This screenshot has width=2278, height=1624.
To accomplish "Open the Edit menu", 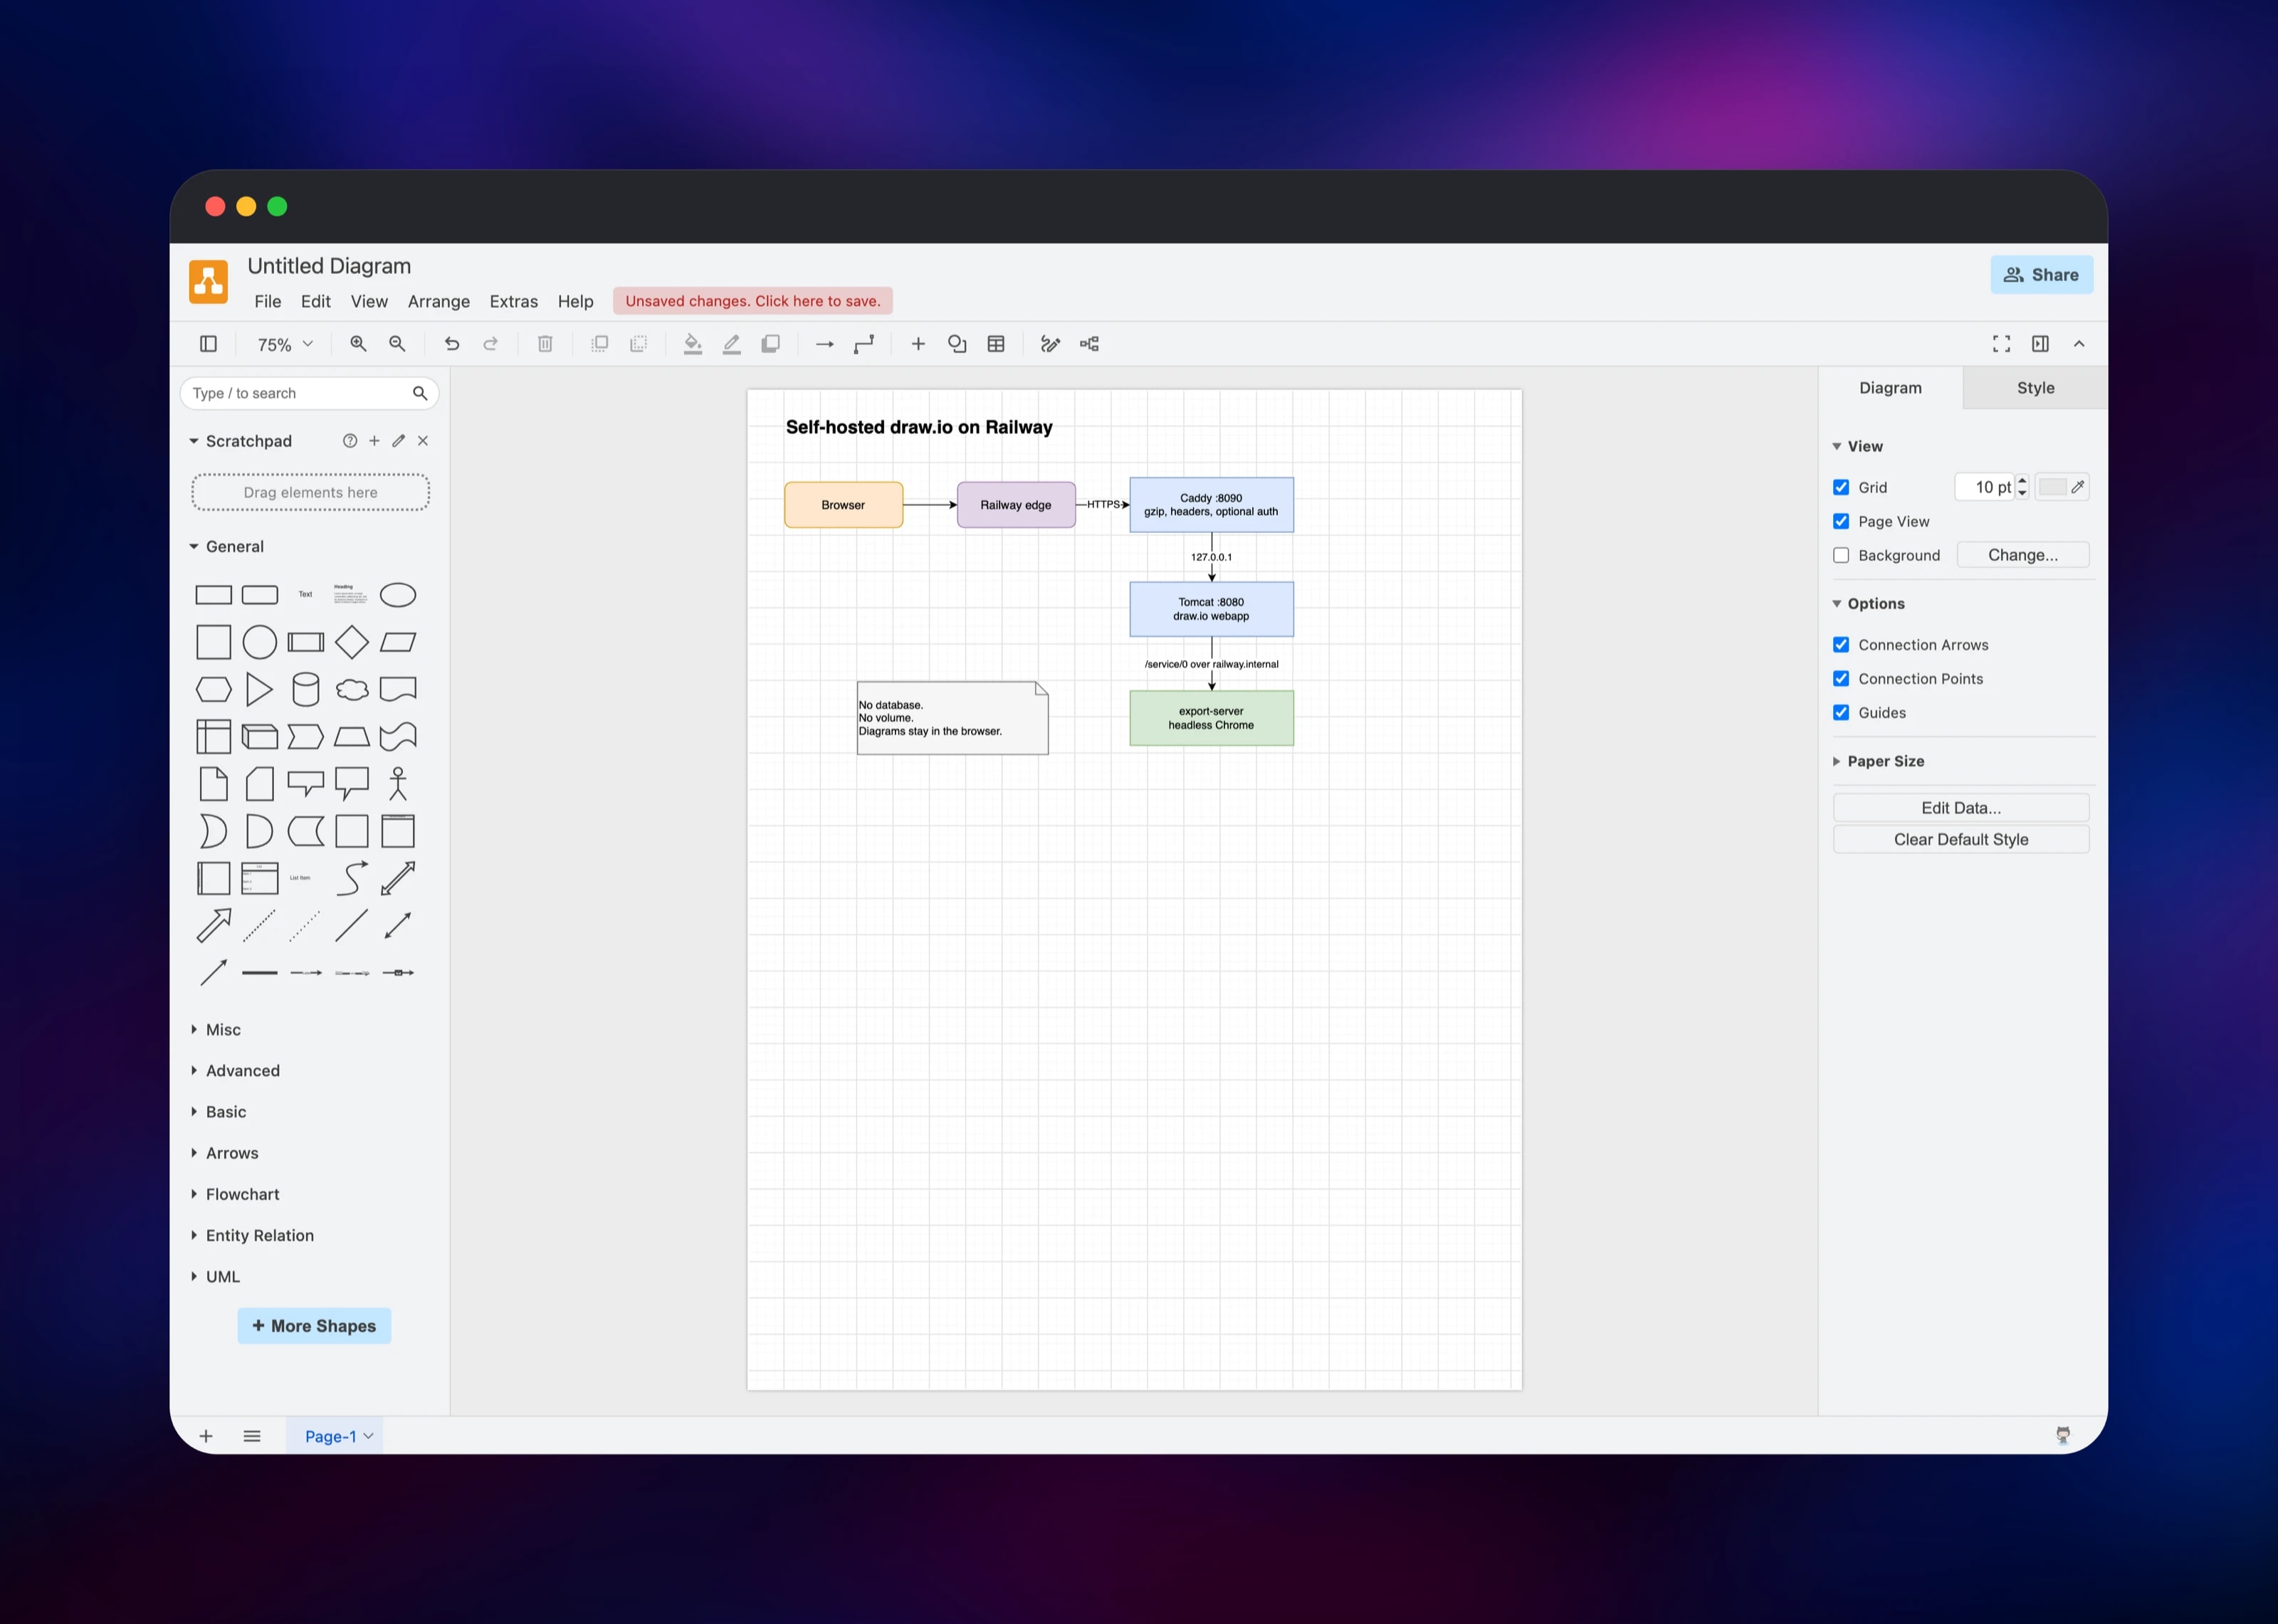I will point(315,301).
